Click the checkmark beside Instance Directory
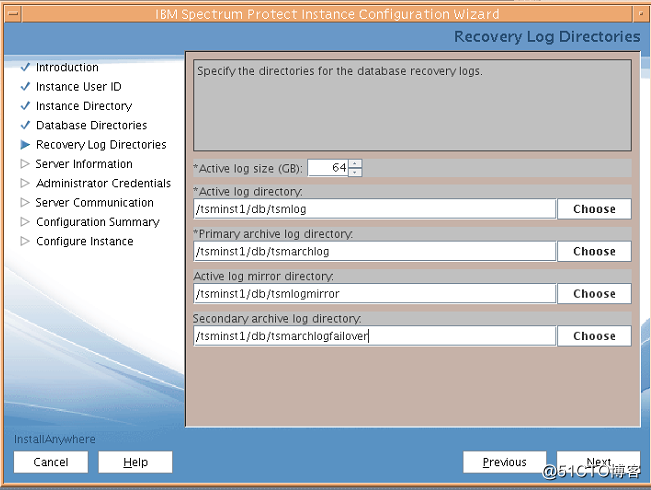 25,105
